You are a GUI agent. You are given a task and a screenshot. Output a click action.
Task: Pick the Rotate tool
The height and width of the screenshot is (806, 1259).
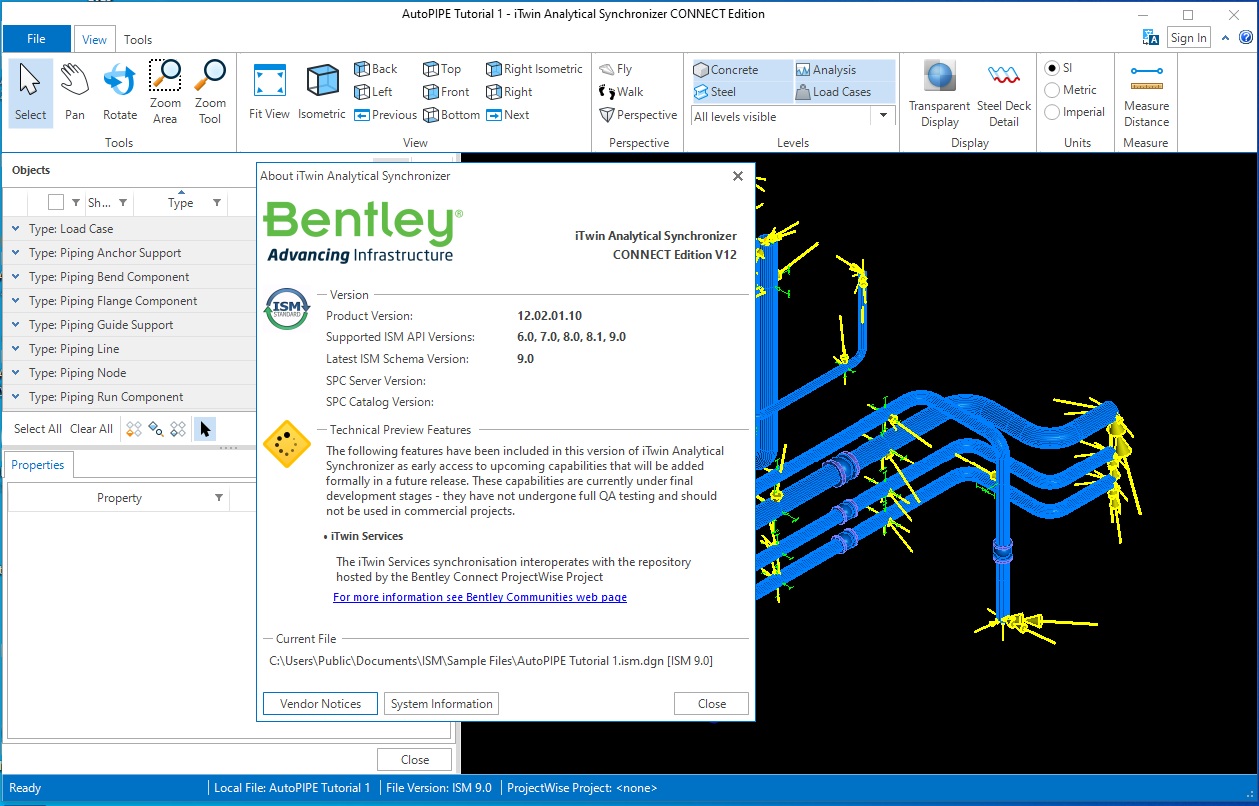pos(120,91)
